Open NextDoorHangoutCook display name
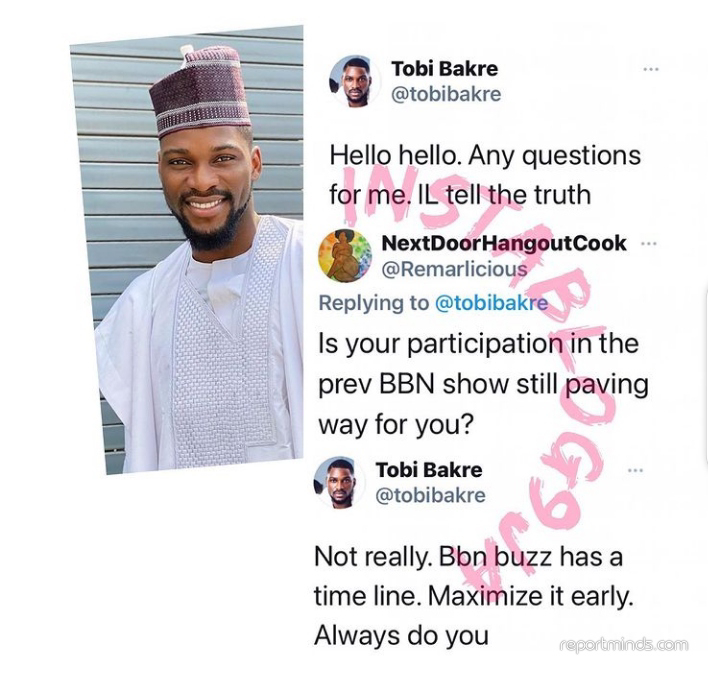 (504, 243)
